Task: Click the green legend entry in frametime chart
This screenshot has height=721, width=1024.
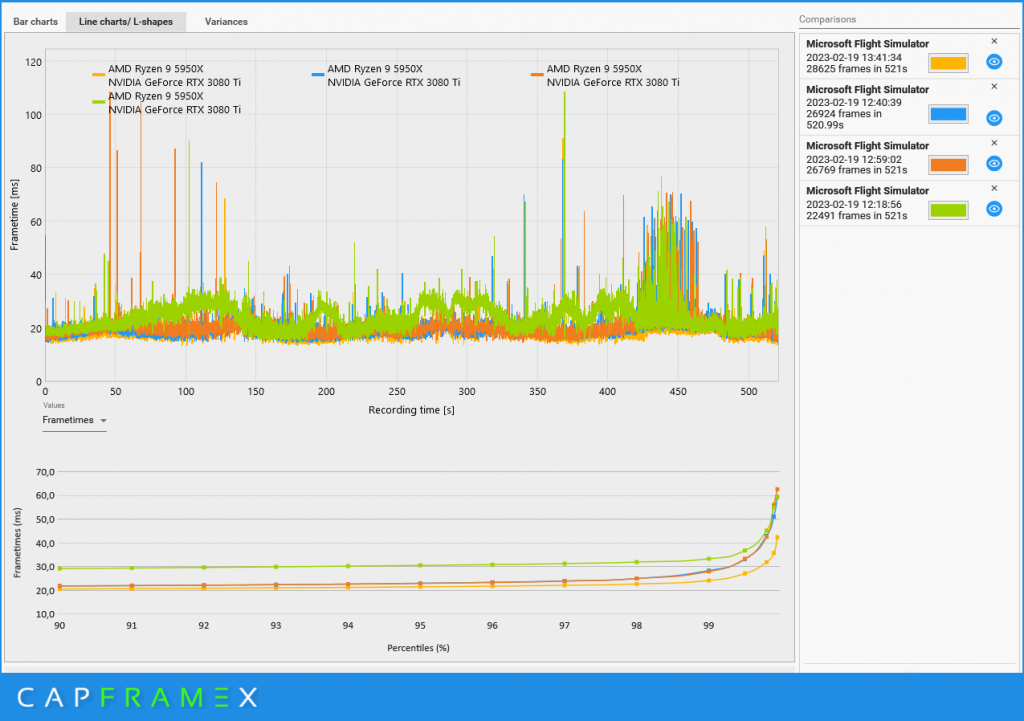Action: (167, 103)
